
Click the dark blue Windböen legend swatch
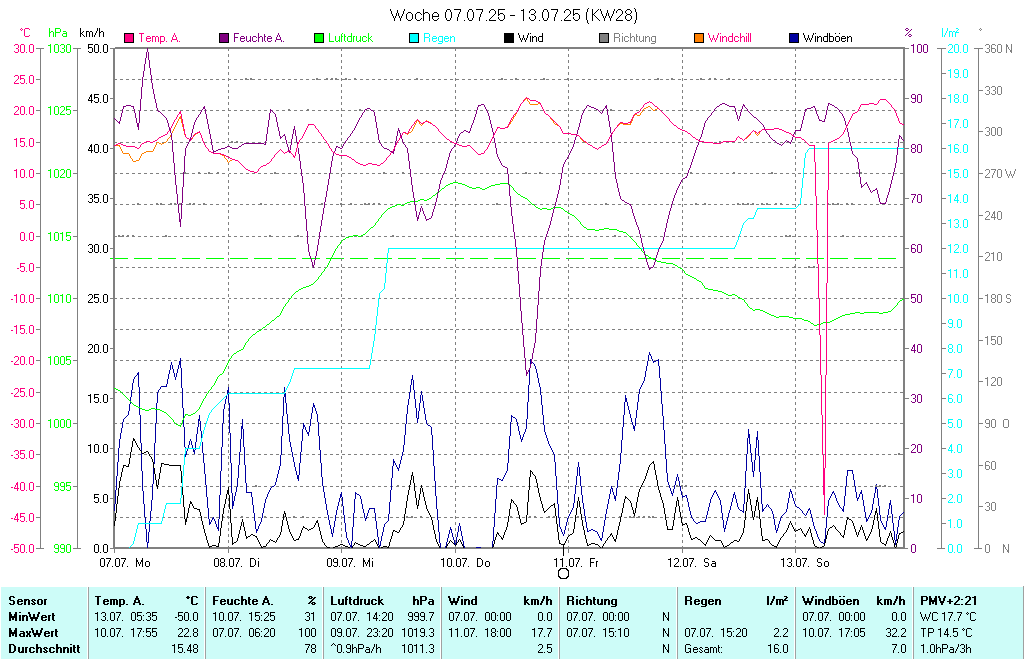pos(794,38)
